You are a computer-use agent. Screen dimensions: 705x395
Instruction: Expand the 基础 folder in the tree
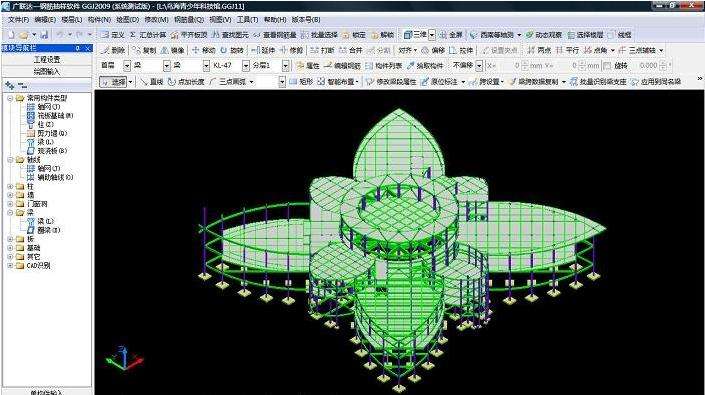pyautogui.click(x=10, y=248)
